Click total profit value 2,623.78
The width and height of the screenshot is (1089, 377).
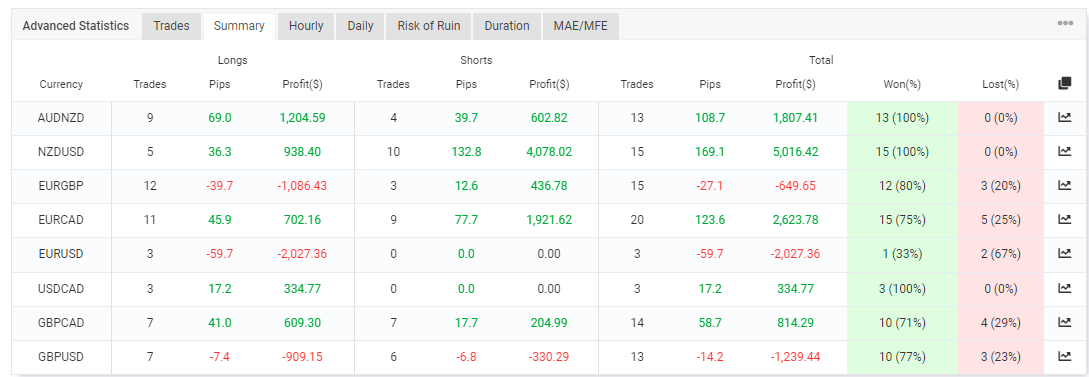point(795,220)
